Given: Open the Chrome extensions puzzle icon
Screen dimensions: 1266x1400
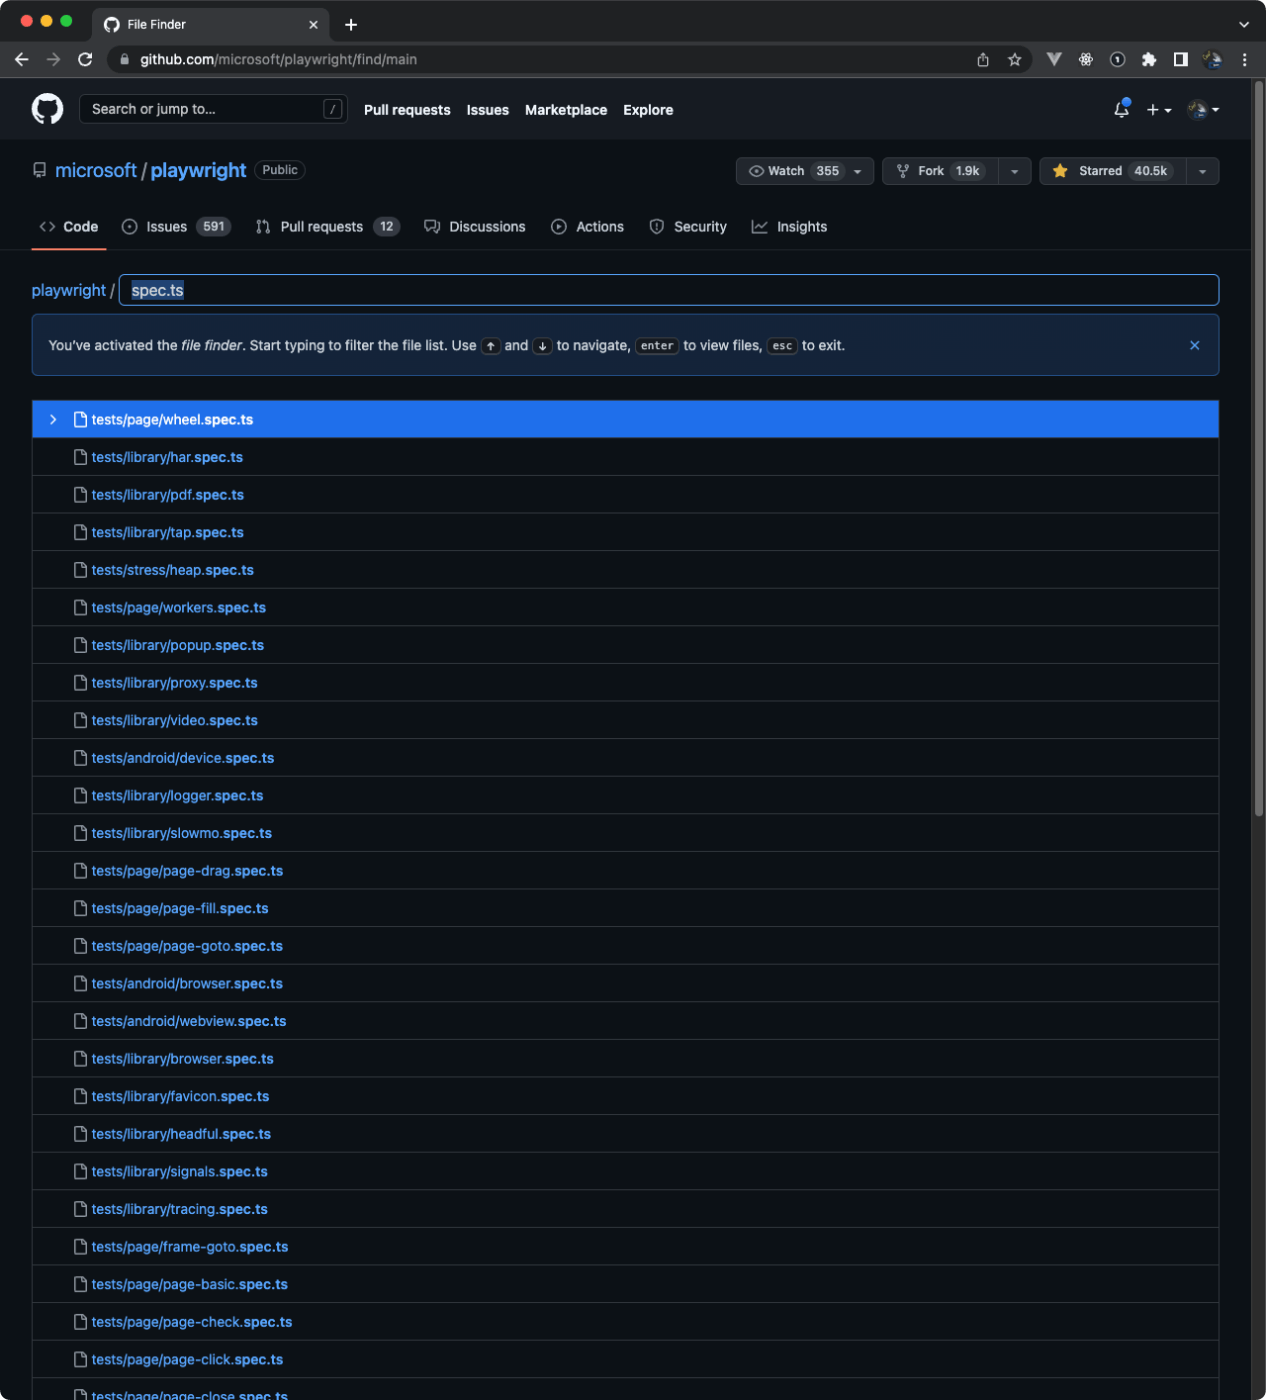Looking at the screenshot, I should tap(1149, 60).
